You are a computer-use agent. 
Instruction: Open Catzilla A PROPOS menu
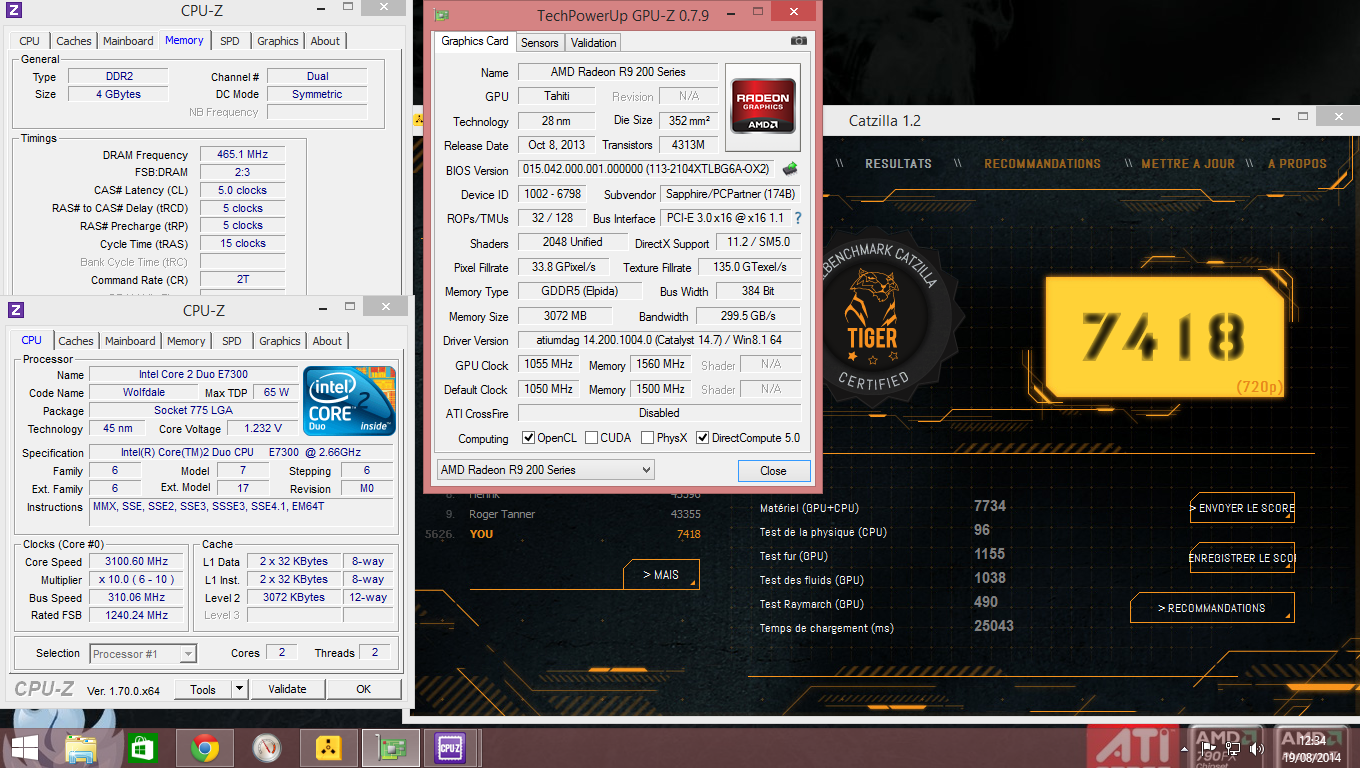1297,163
